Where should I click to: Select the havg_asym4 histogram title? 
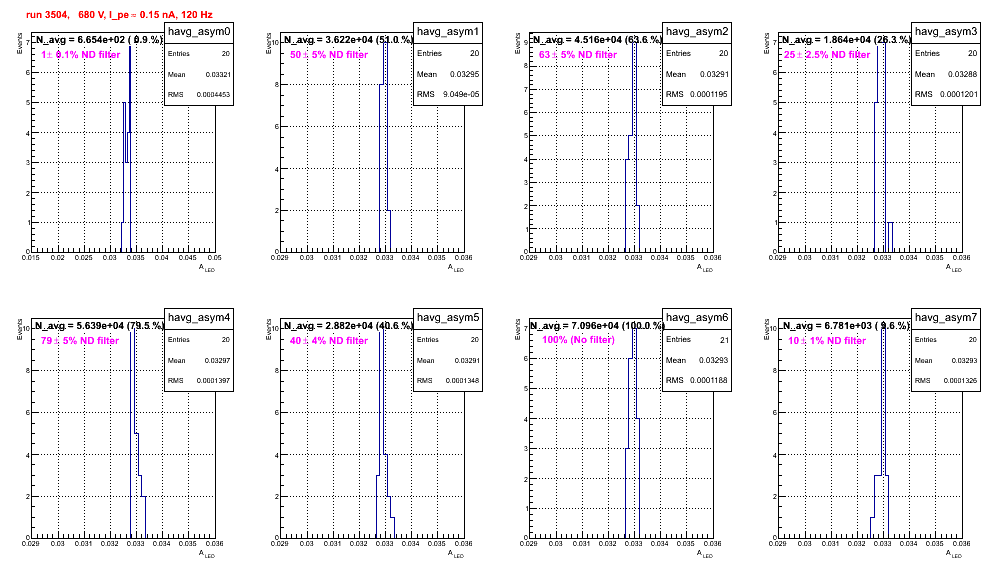coord(199,318)
